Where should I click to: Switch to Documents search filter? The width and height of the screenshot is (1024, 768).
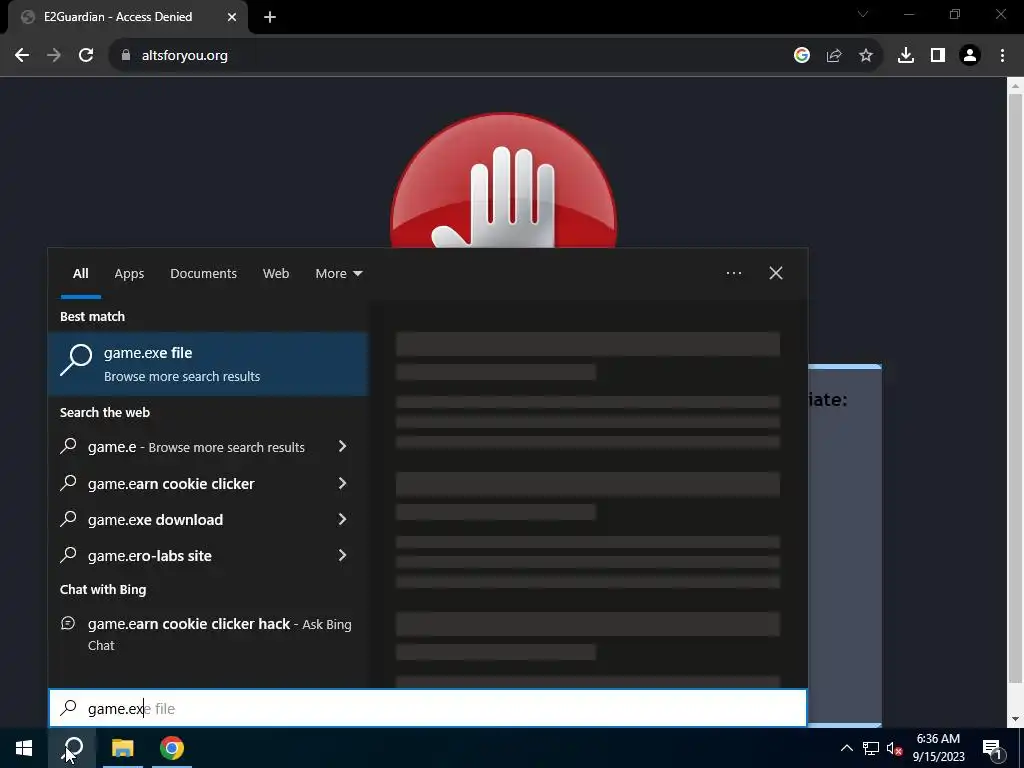pos(203,274)
